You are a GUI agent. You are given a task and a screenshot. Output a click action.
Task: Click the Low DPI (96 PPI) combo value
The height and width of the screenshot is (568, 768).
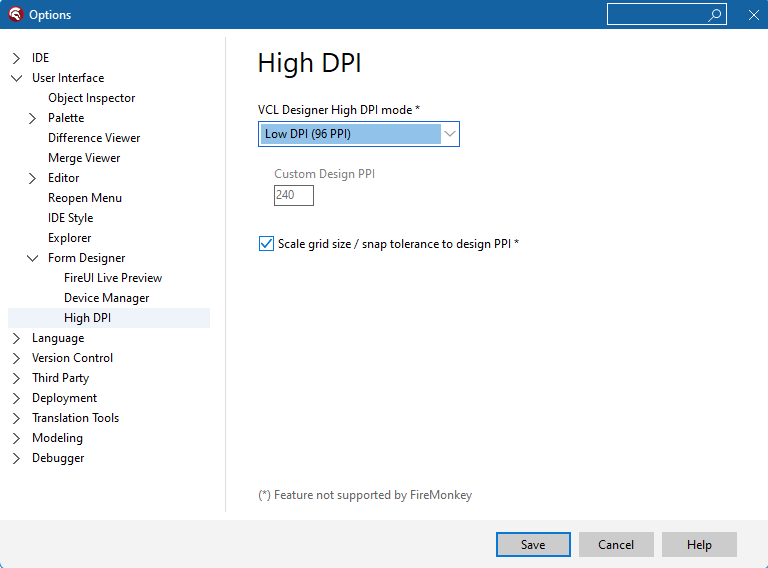click(x=351, y=134)
